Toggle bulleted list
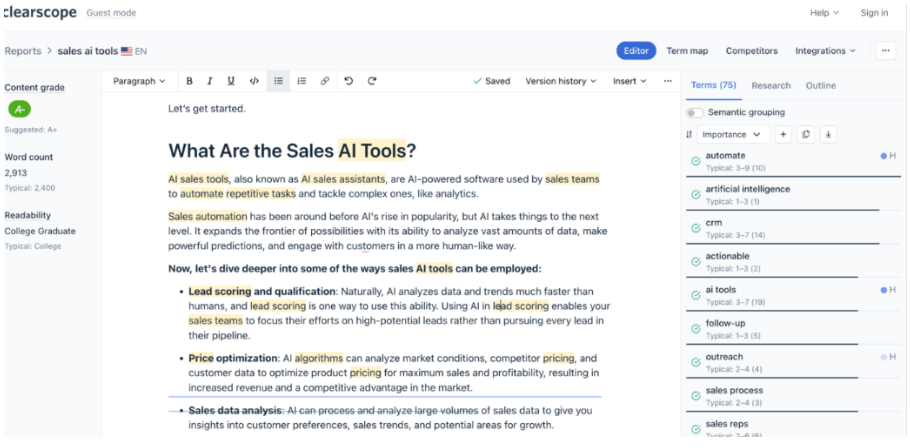The image size is (910, 448). coord(279,81)
